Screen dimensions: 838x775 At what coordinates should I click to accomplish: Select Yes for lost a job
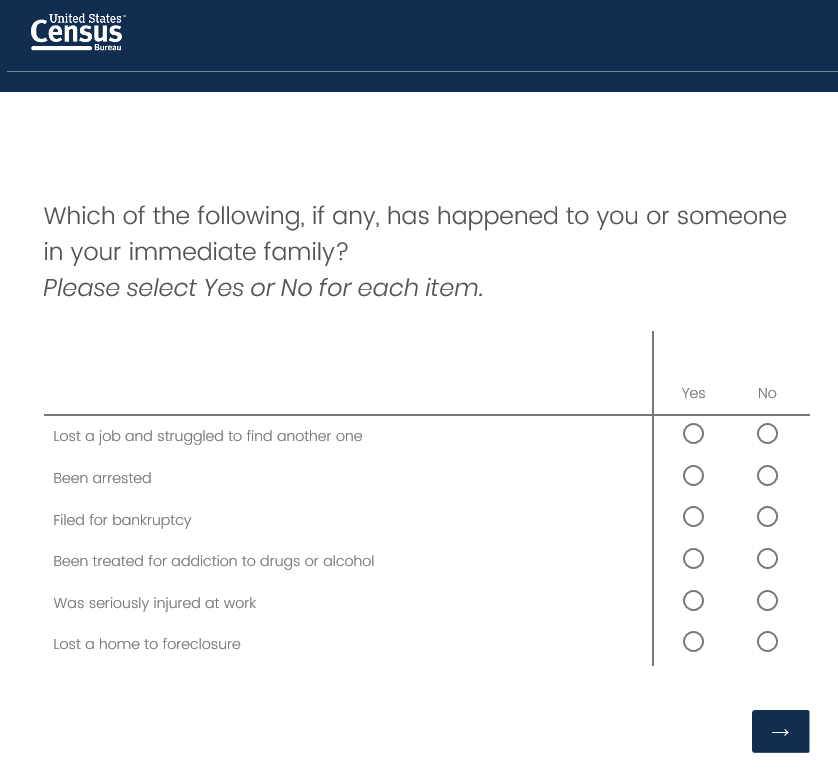[693, 434]
